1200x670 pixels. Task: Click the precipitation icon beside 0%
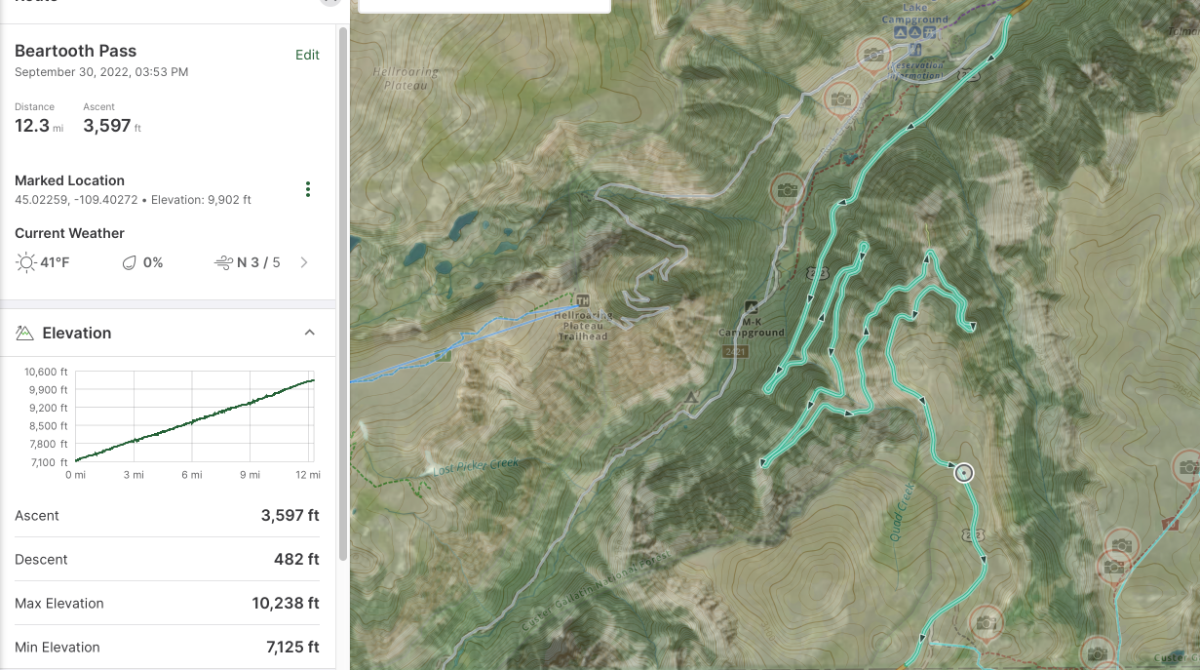coord(128,263)
